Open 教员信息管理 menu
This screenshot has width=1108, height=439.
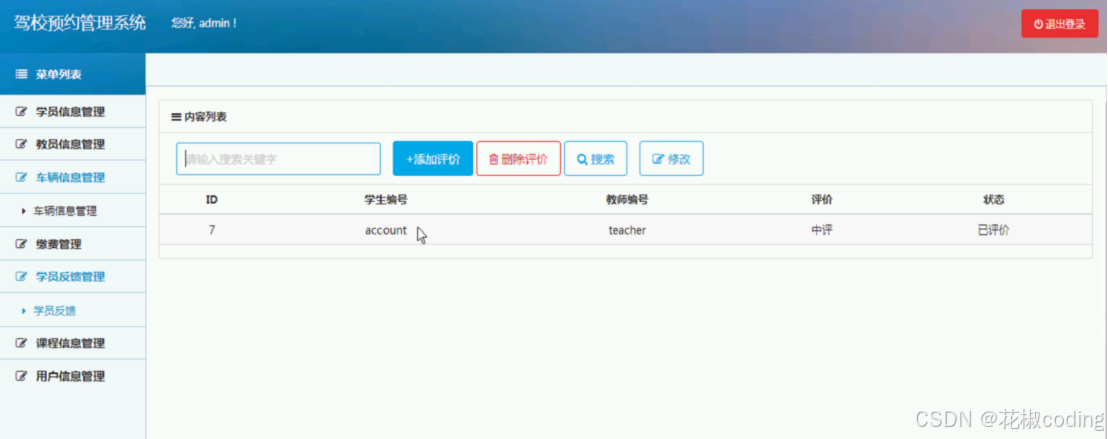click(73, 144)
